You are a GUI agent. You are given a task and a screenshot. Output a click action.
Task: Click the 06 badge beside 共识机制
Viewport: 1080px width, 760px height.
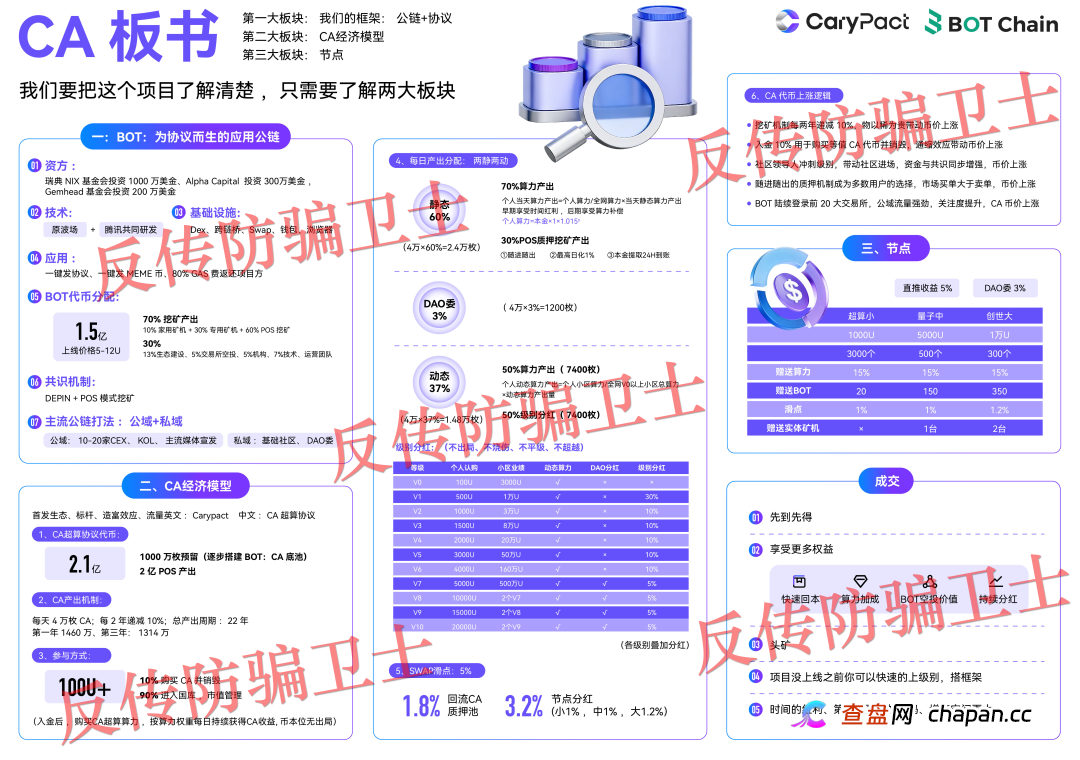[34, 381]
